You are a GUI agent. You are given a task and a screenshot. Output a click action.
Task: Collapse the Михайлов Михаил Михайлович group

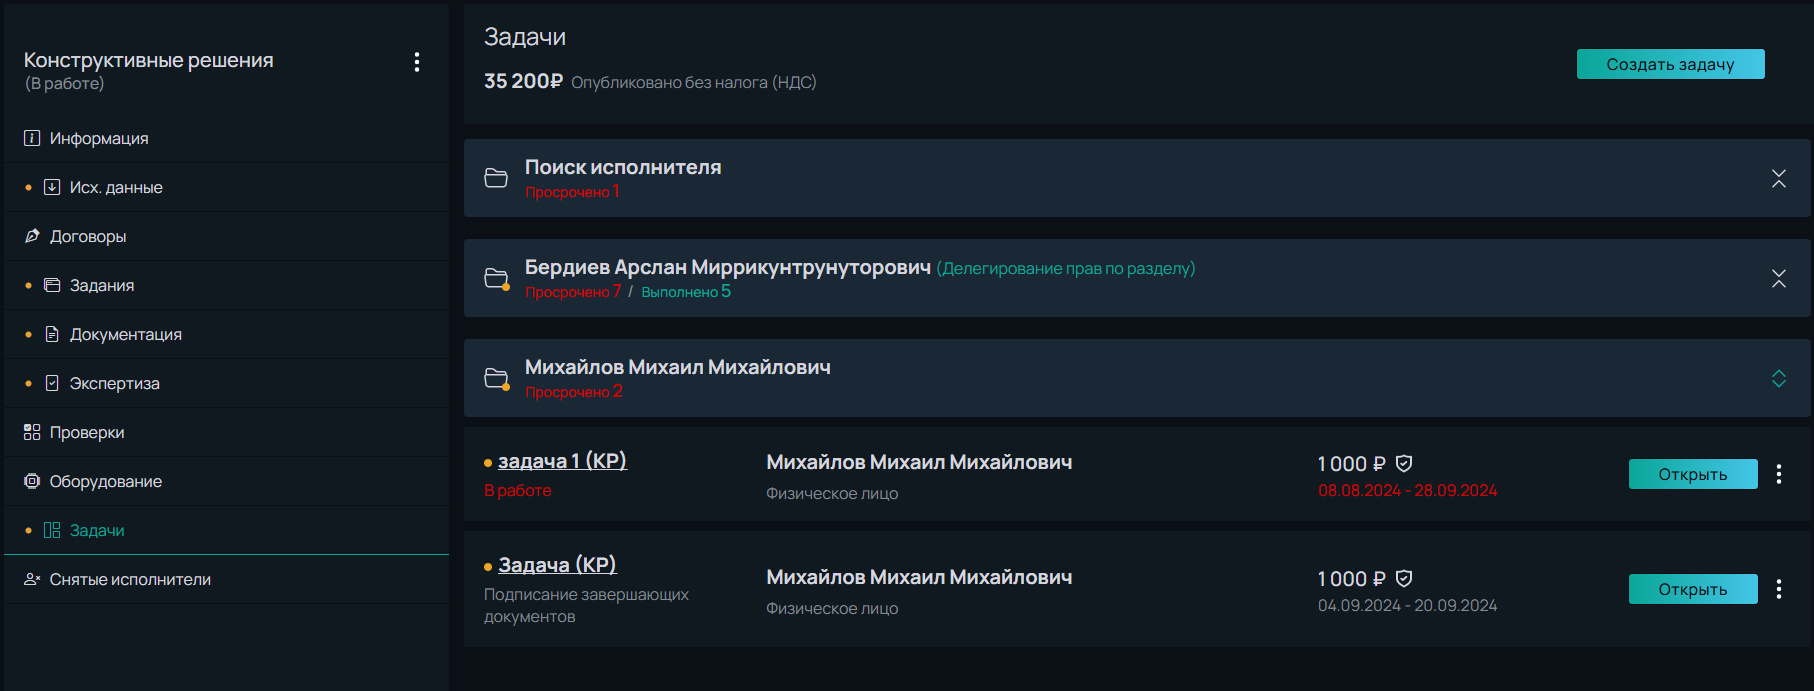pos(1779,378)
